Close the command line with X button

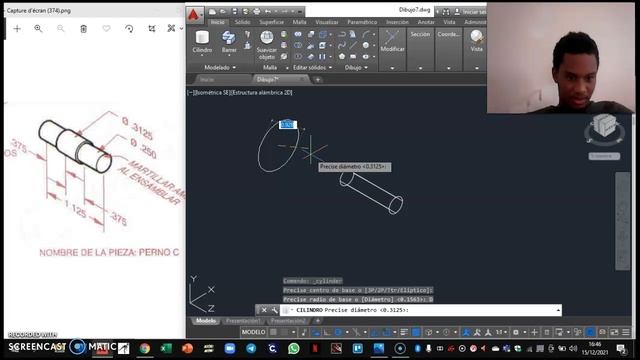click(264, 310)
